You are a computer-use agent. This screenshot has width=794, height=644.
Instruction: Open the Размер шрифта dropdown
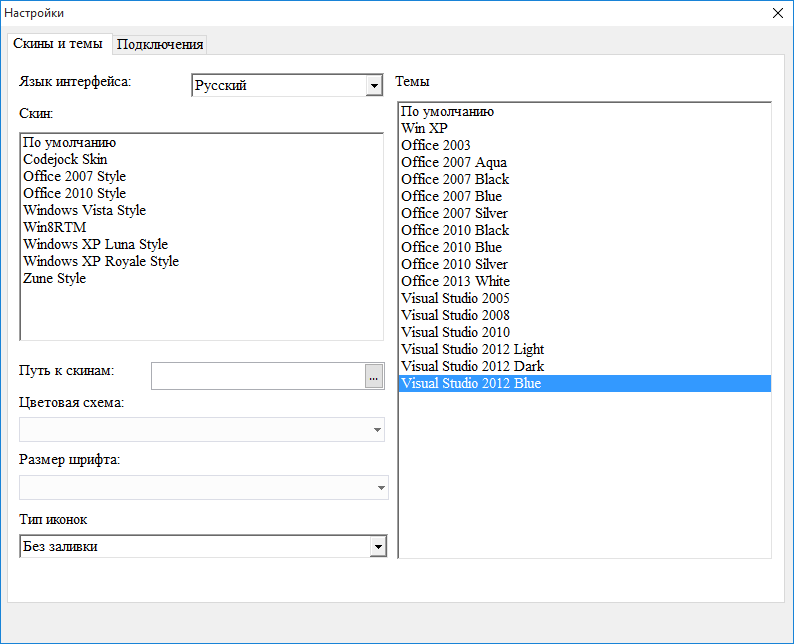click(380, 488)
